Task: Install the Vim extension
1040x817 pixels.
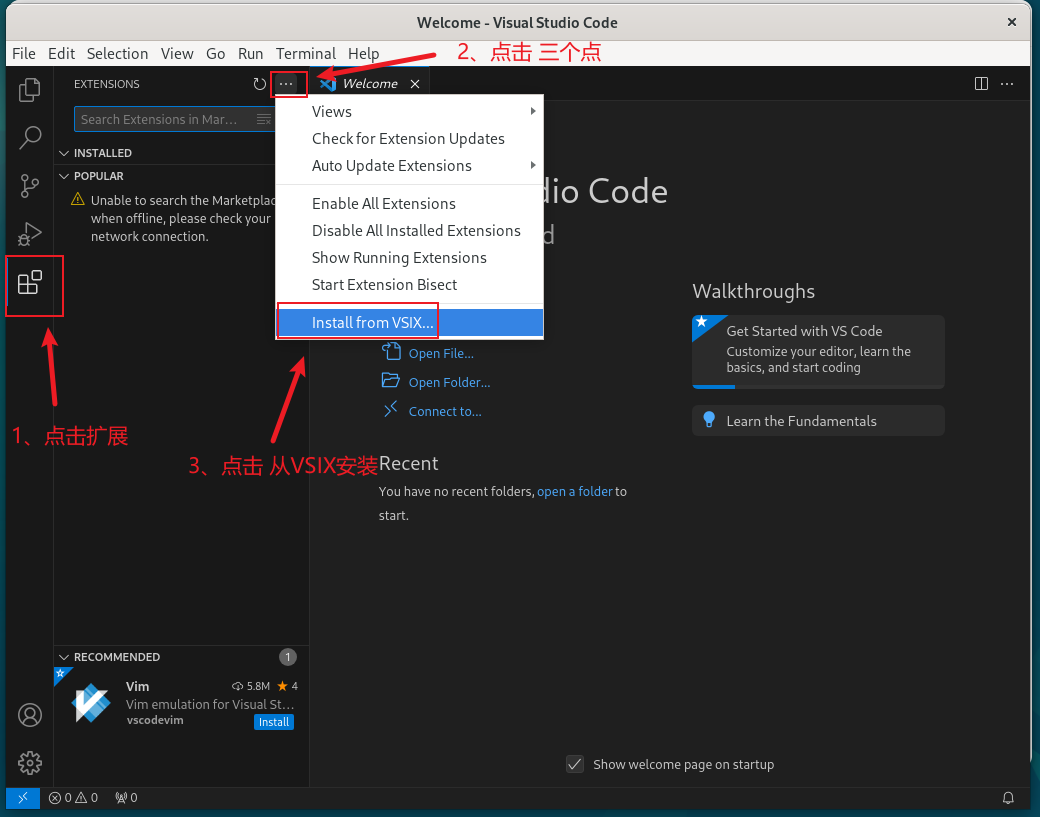Action: point(274,722)
